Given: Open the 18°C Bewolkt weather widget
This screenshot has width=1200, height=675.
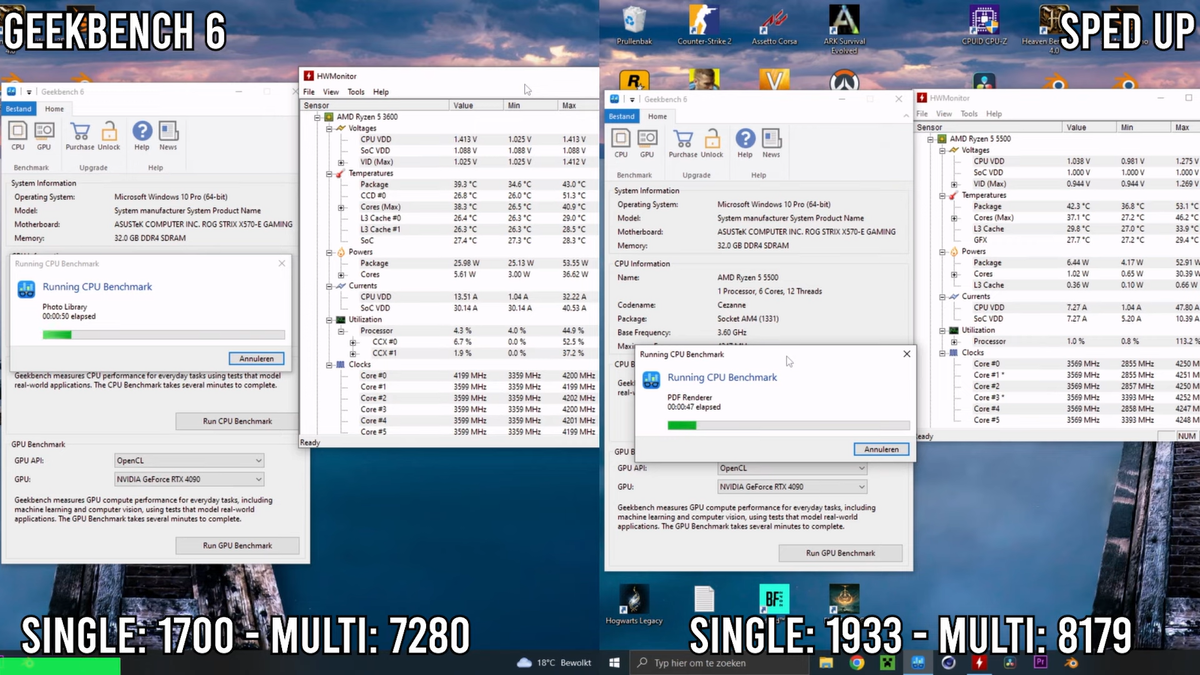Looking at the screenshot, I should [x=554, y=662].
